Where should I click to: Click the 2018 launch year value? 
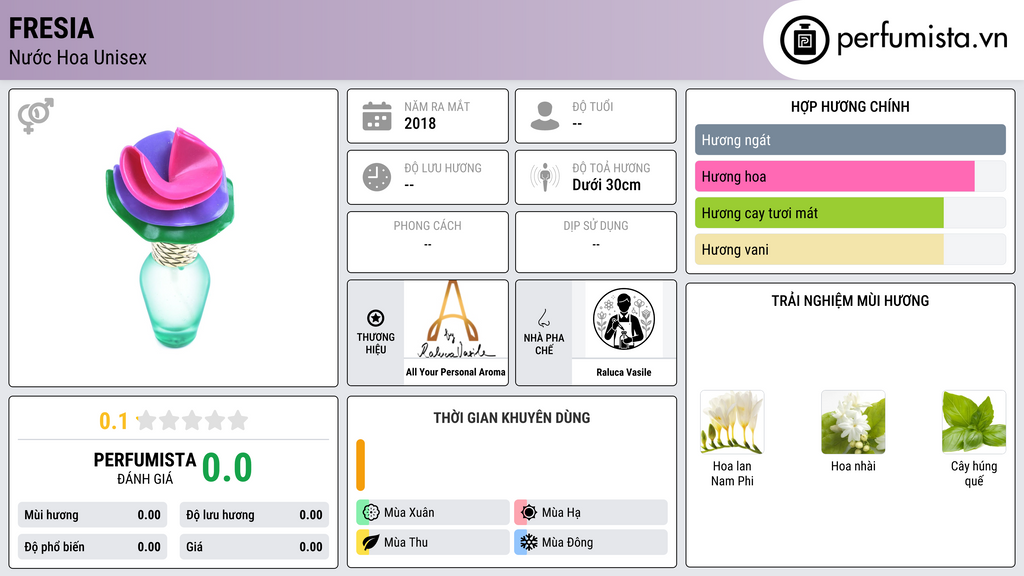click(420, 123)
